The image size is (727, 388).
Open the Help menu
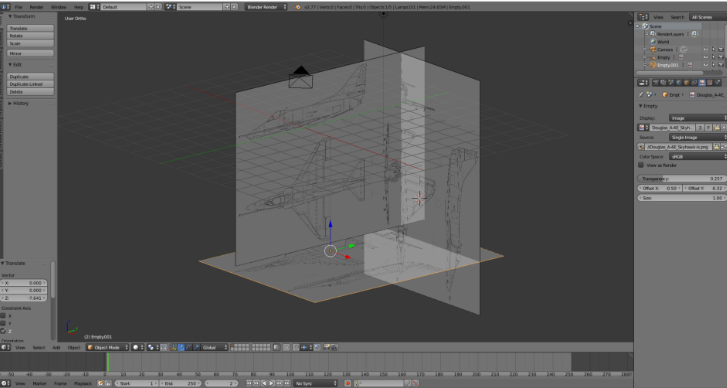pos(79,7)
